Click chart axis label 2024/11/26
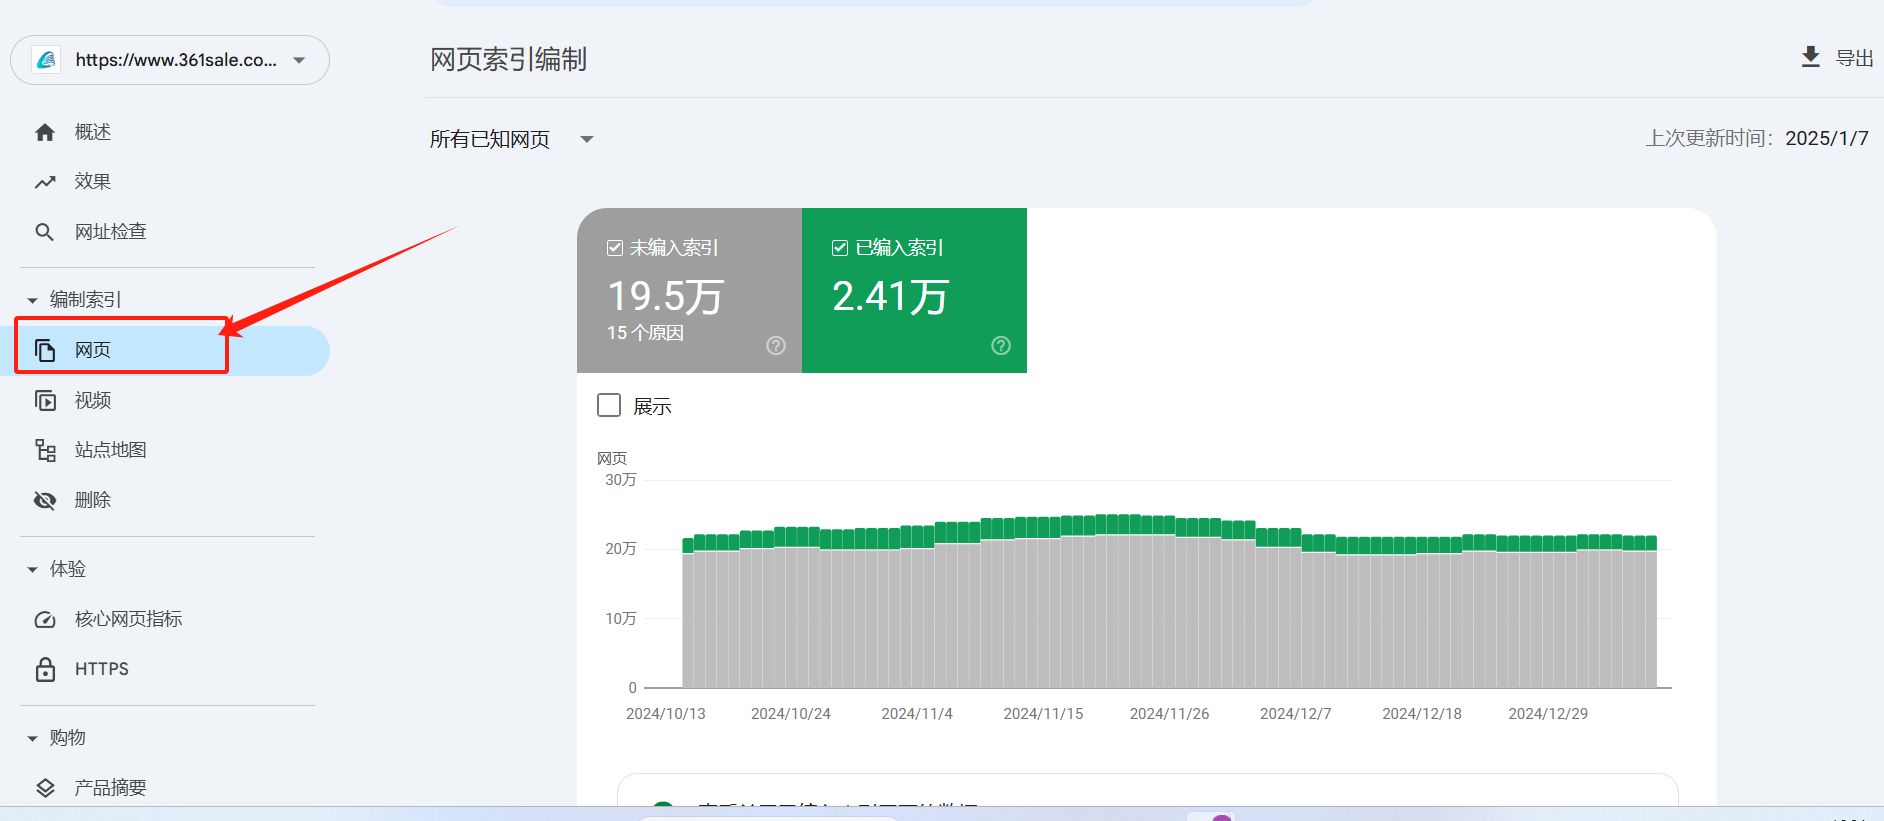This screenshot has height=821, width=1884. pyautogui.click(x=1170, y=714)
